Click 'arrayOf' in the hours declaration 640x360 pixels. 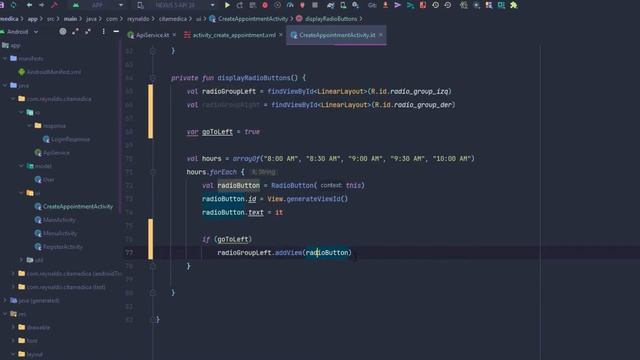pos(247,158)
